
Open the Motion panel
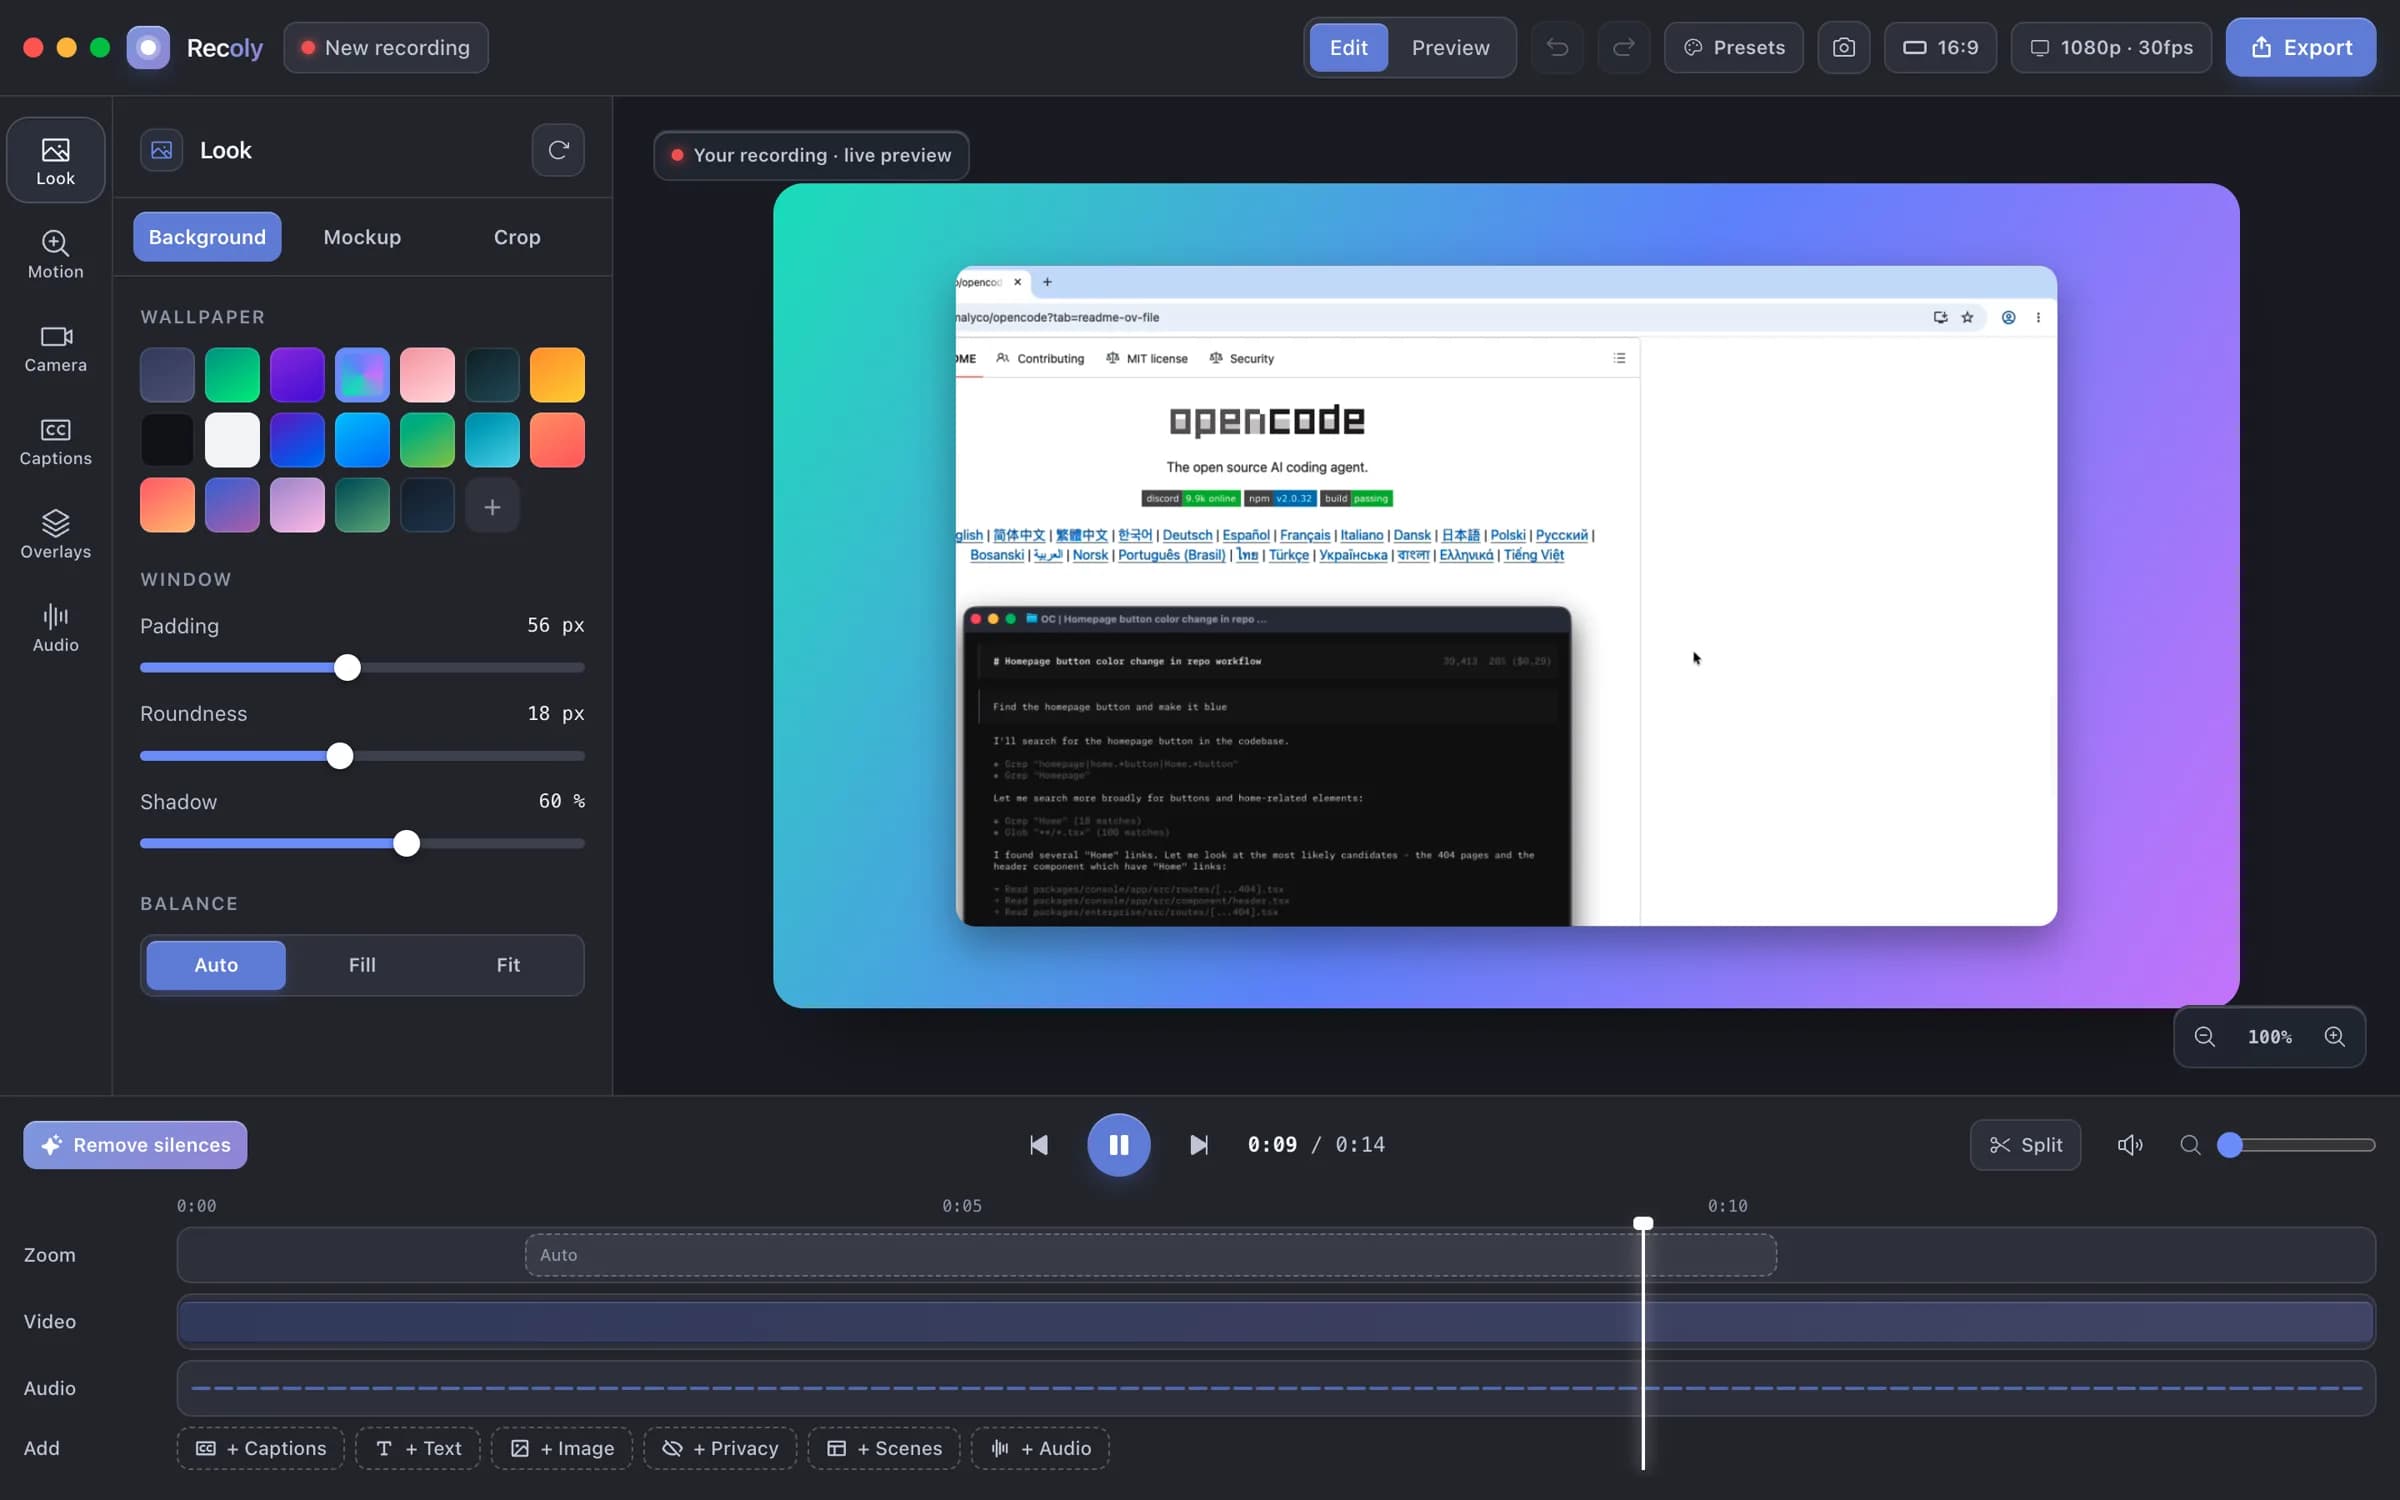click(56, 254)
